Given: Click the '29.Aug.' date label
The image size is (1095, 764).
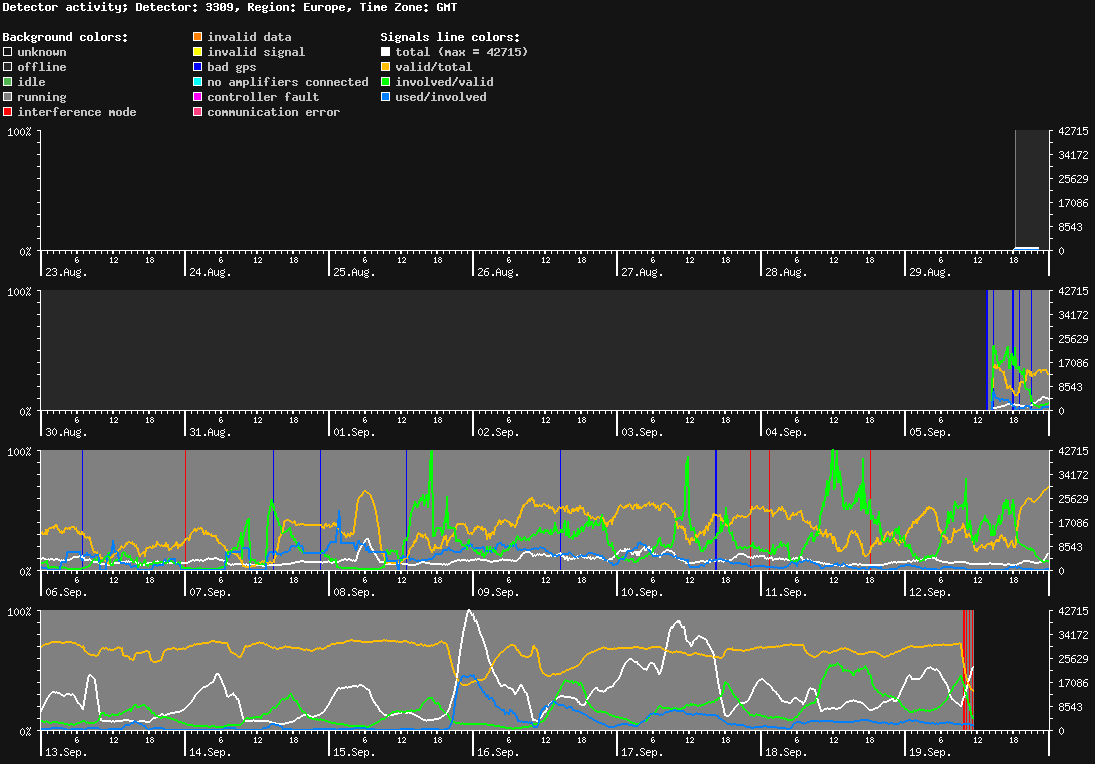Looking at the screenshot, I should point(930,272).
